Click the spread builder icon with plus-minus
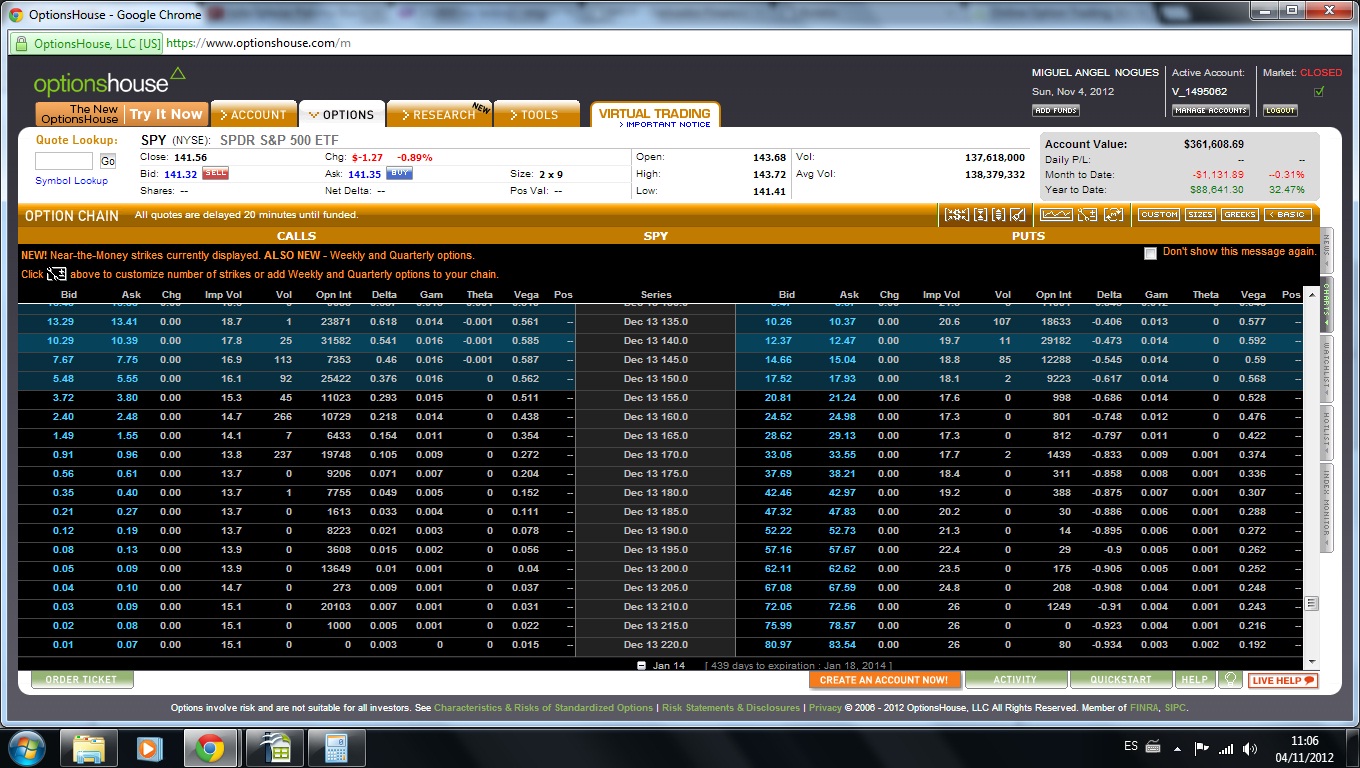1360x768 pixels. pos(1087,215)
